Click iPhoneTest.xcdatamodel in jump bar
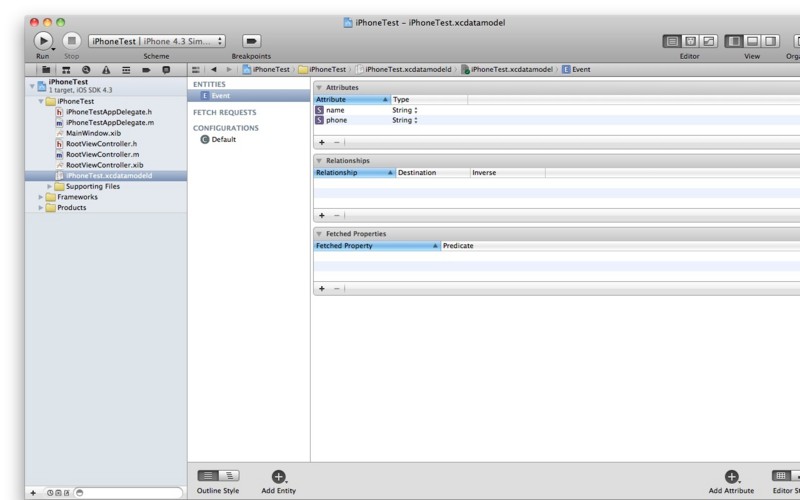The width and height of the screenshot is (800, 500). point(507,70)
